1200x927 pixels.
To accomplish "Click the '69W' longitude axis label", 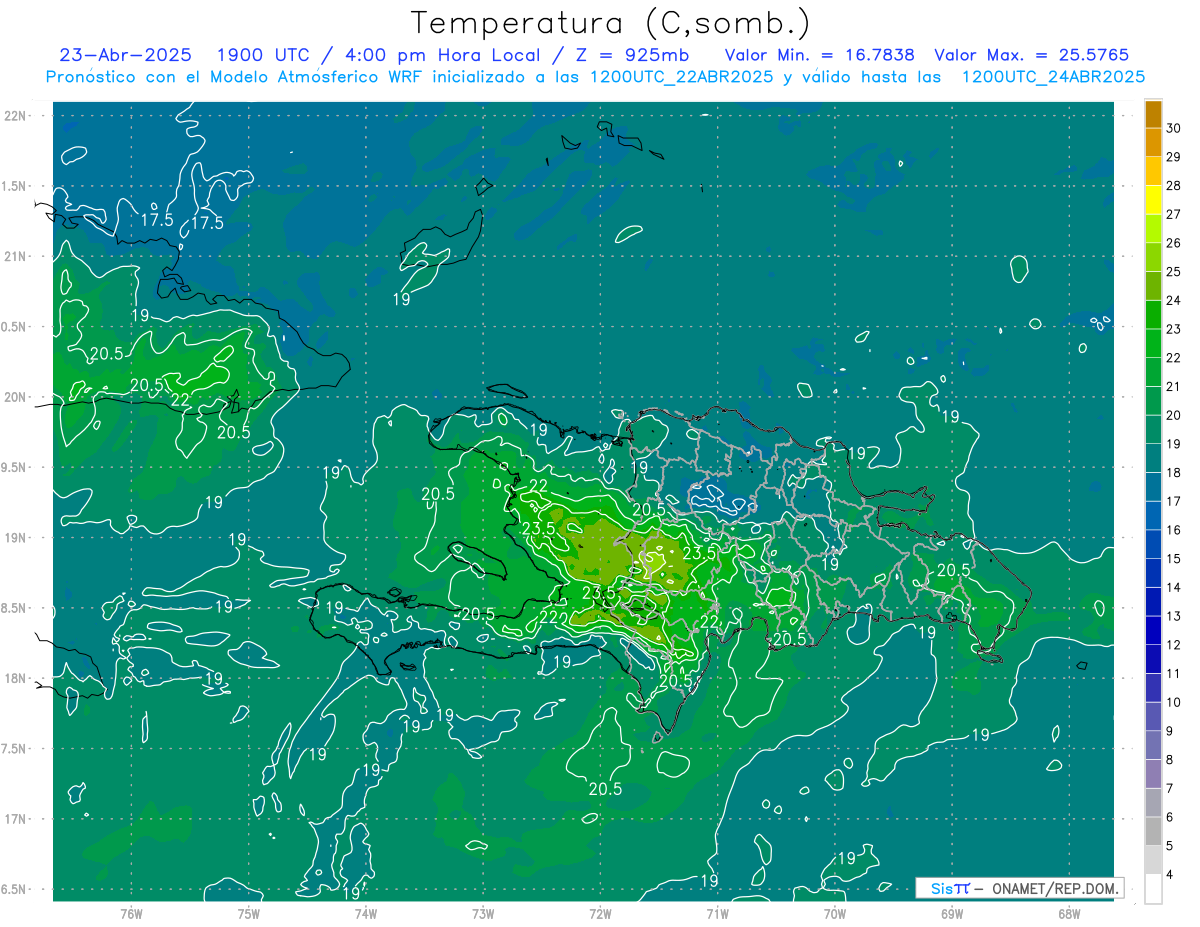I will tap(952, 913).
